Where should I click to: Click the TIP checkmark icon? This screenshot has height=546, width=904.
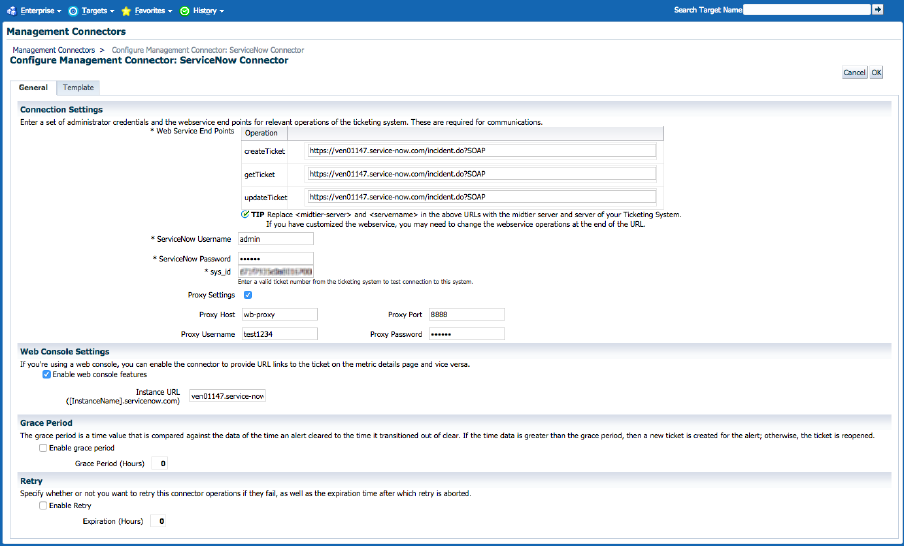click(244, 214)
